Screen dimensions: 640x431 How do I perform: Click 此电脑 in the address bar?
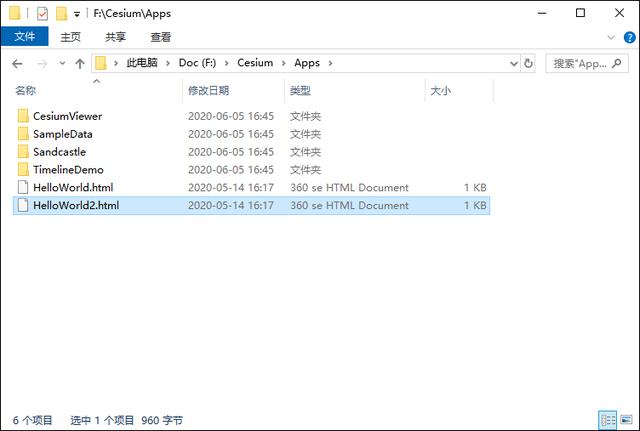[142, 63]
